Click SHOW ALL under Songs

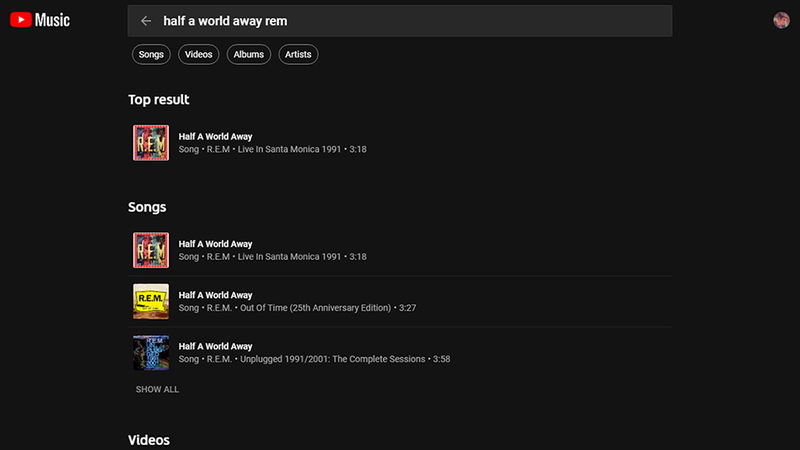click(x=157, y=389)
